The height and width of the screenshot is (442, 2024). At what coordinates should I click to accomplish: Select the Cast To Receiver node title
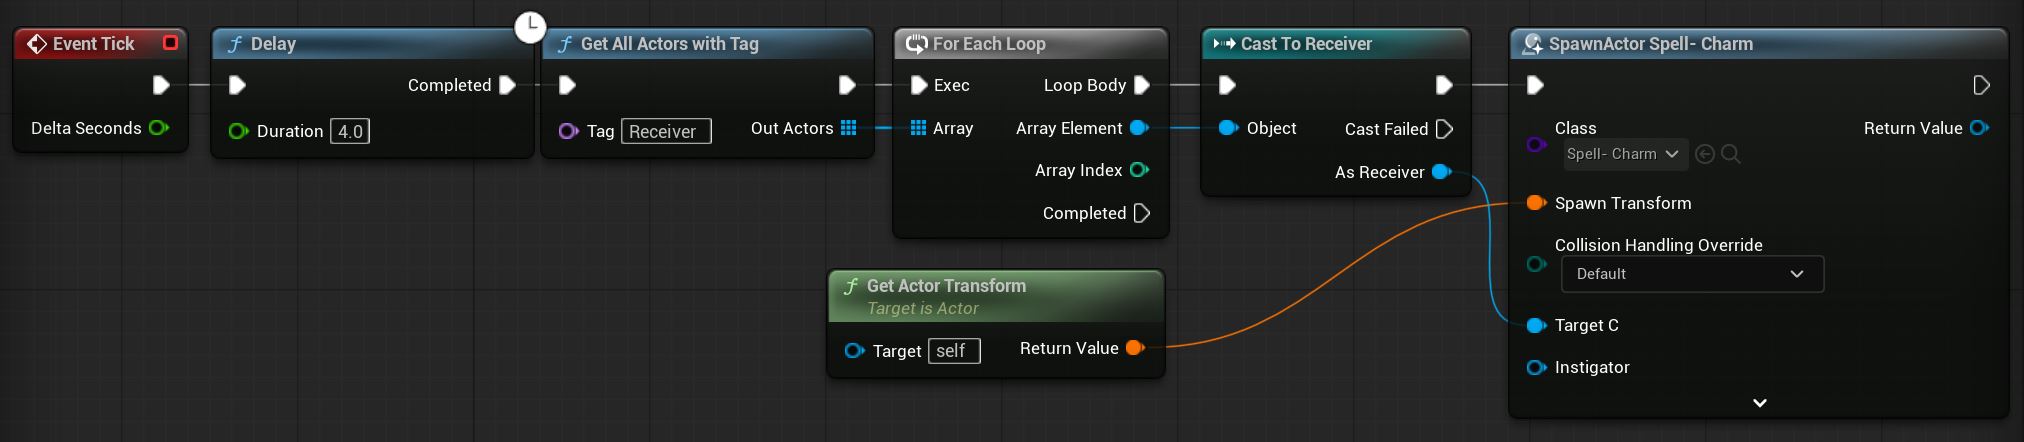pos(1306,44)
